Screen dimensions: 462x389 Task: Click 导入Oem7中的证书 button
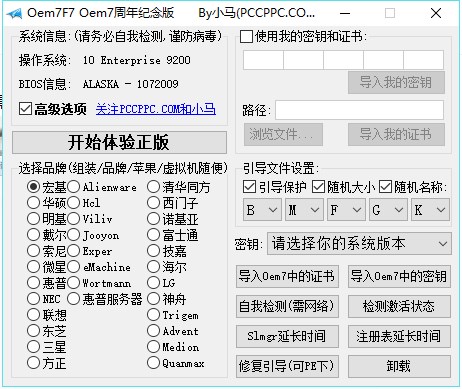(x=287, y=276)
